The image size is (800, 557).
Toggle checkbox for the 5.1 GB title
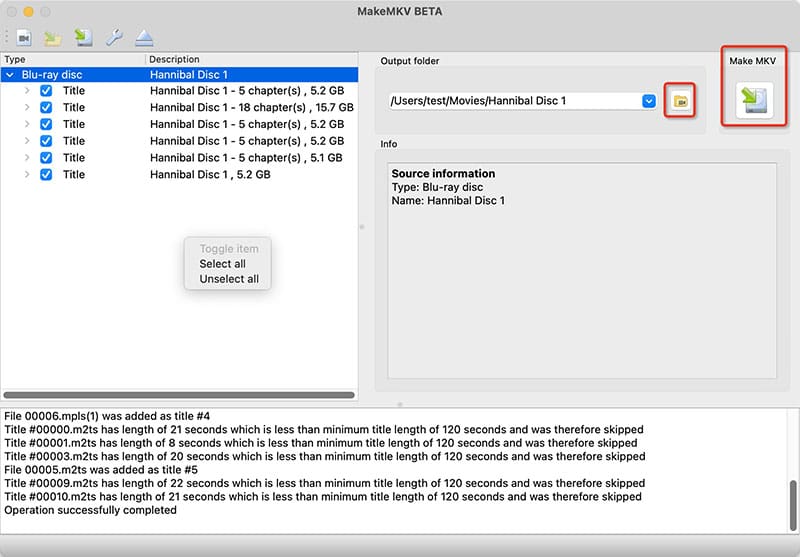[x=46, y=158]
